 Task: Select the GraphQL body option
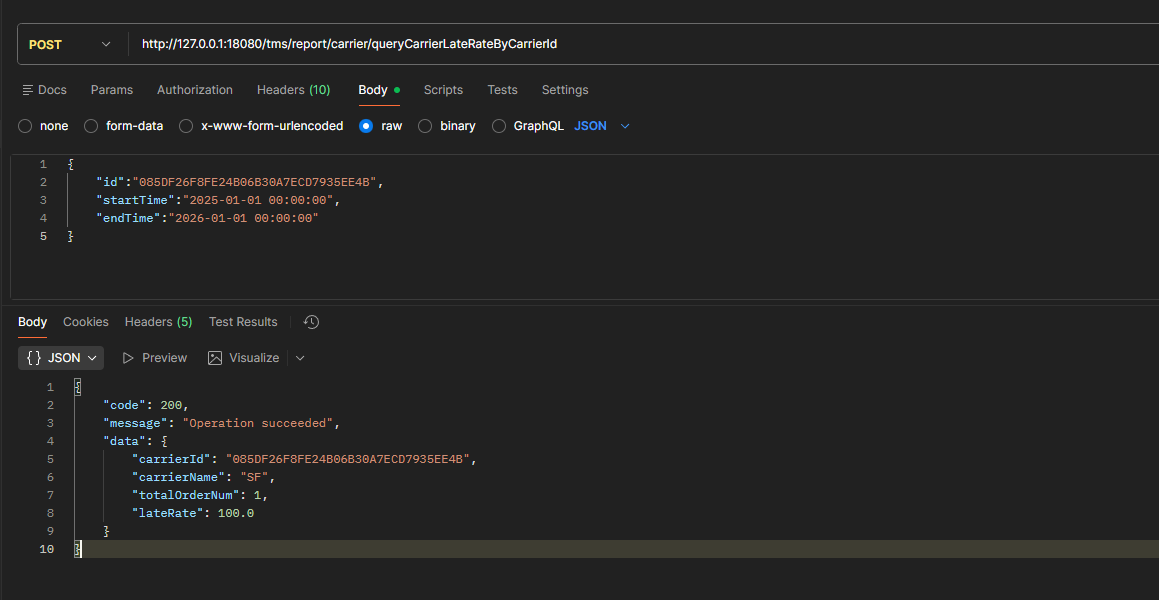(x=499, y=126)
